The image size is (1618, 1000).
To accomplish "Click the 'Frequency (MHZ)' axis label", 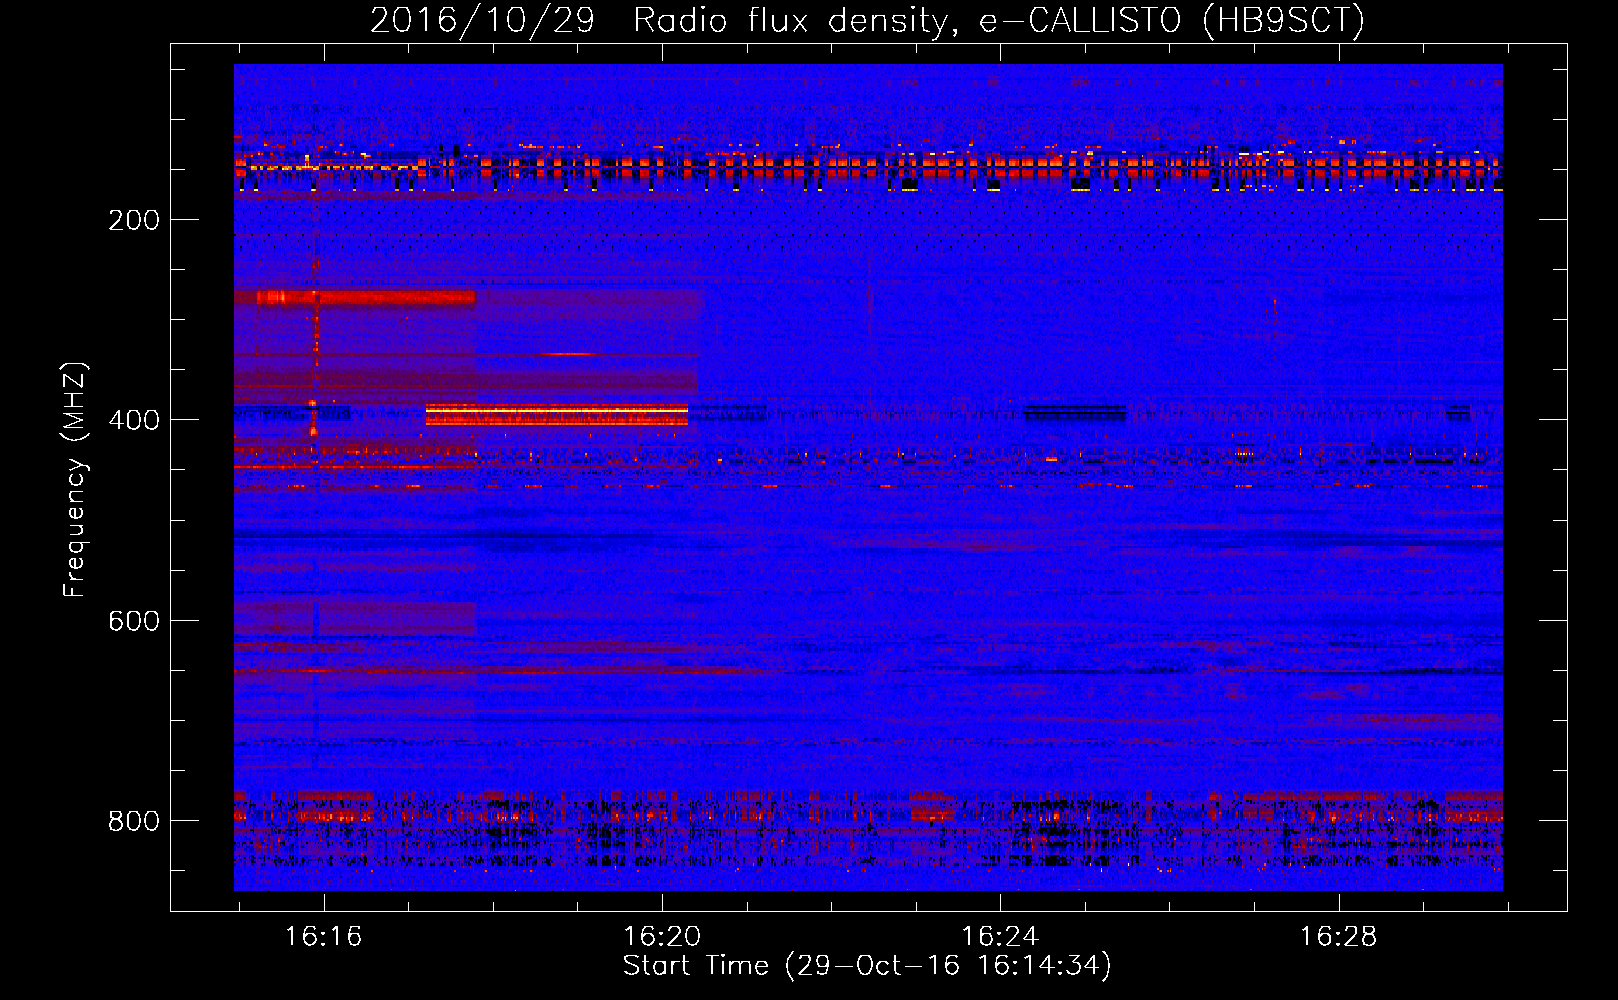I will 75,480.
